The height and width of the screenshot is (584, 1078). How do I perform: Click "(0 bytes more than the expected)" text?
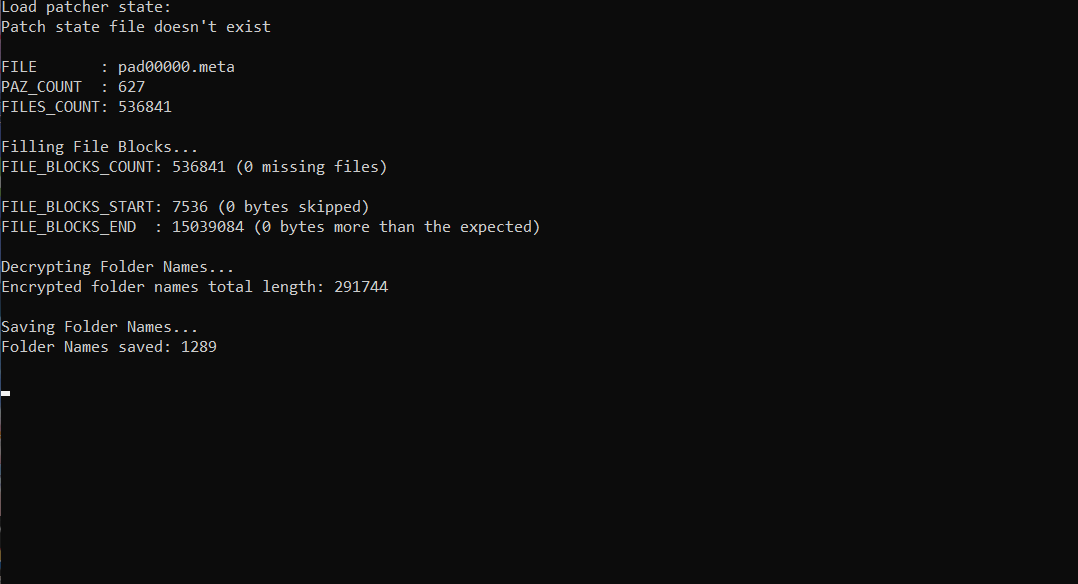pos(397,227)
